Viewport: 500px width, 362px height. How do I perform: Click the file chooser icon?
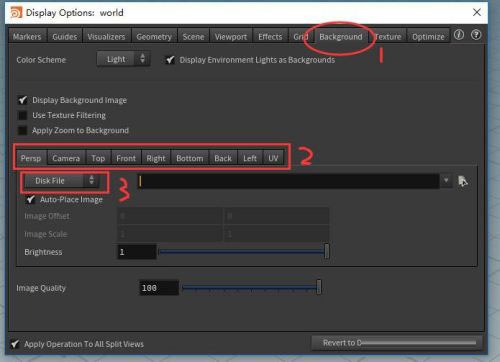463,181
